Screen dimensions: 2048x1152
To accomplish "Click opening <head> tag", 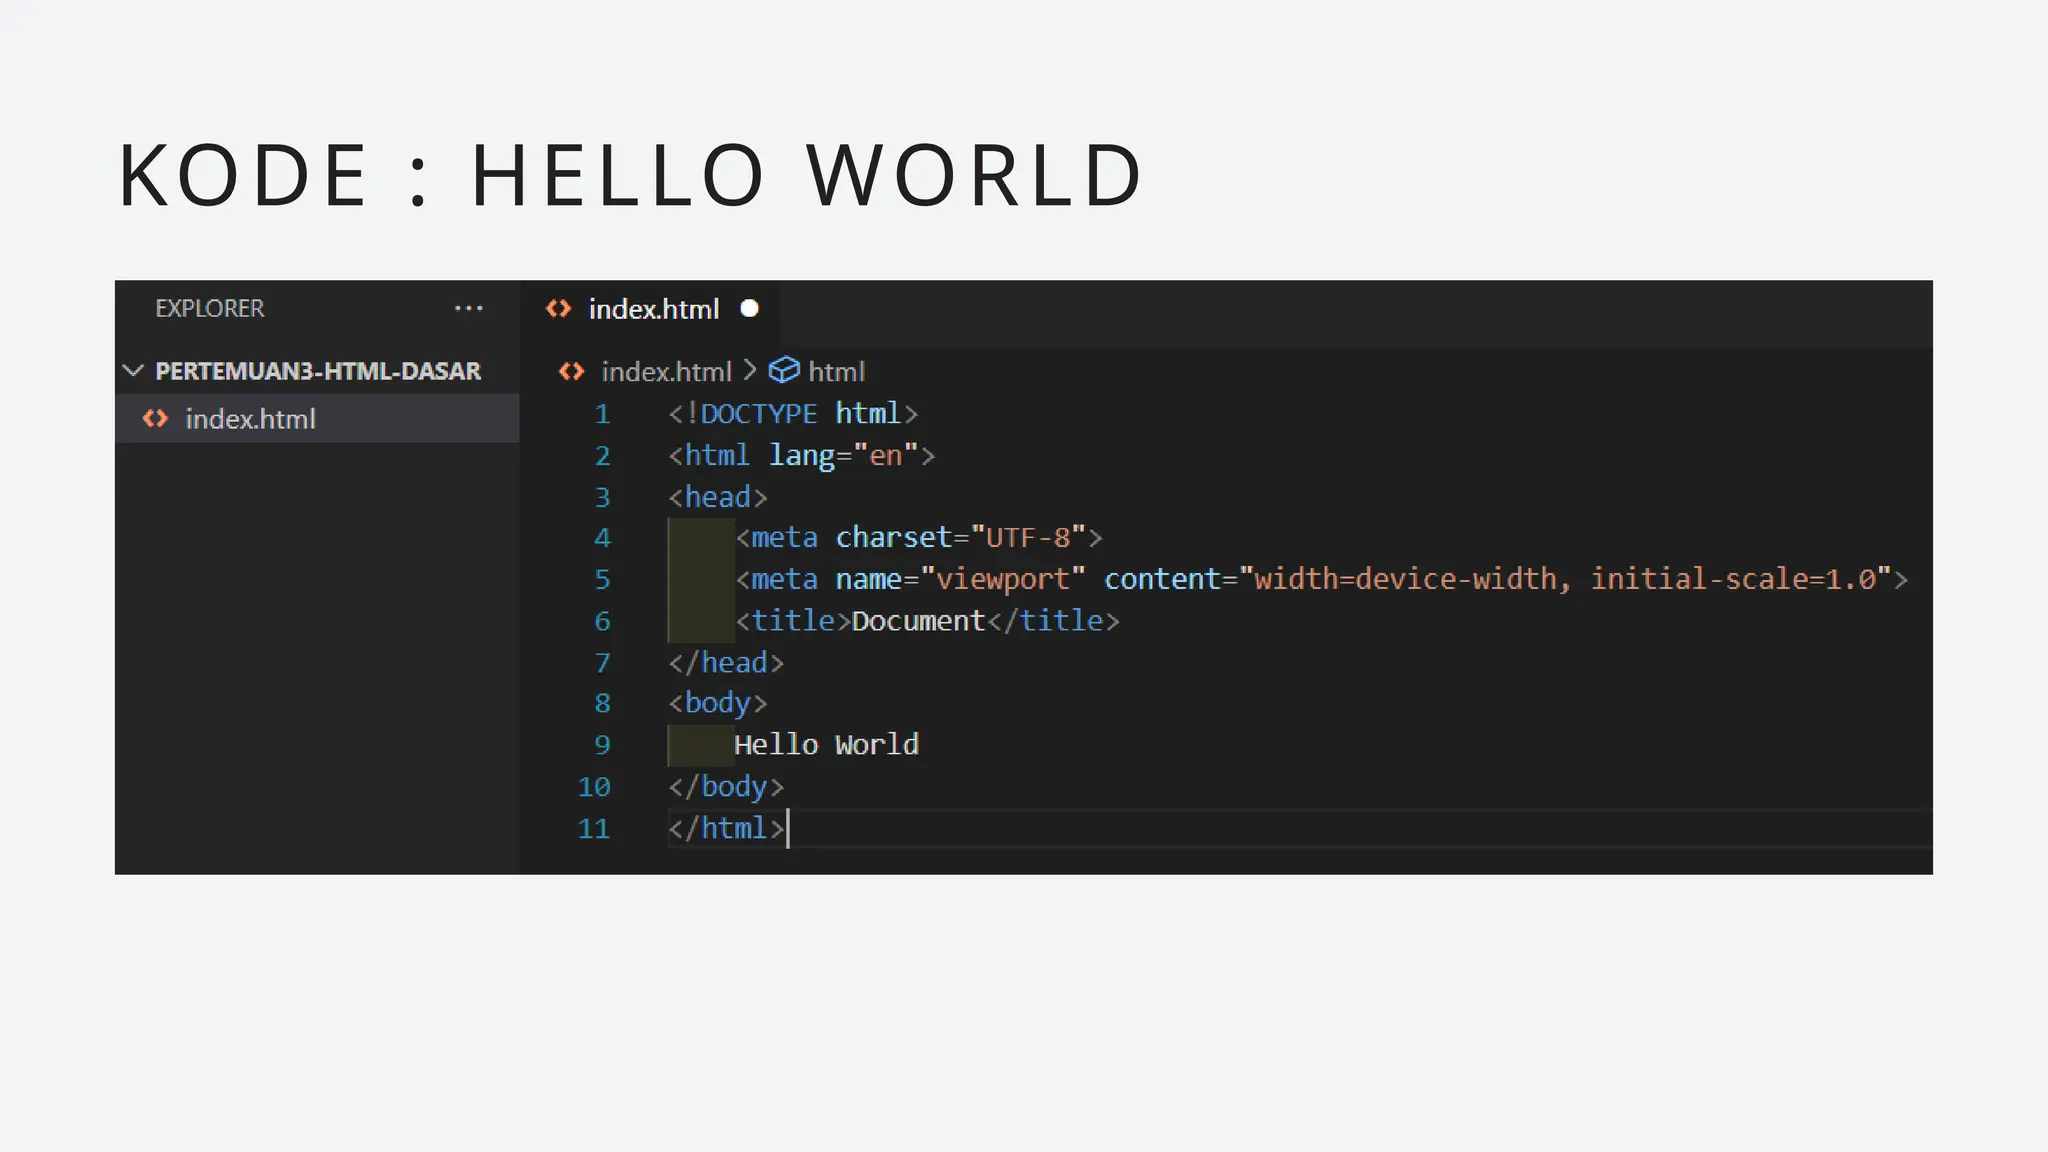I will tap(718, 497).
